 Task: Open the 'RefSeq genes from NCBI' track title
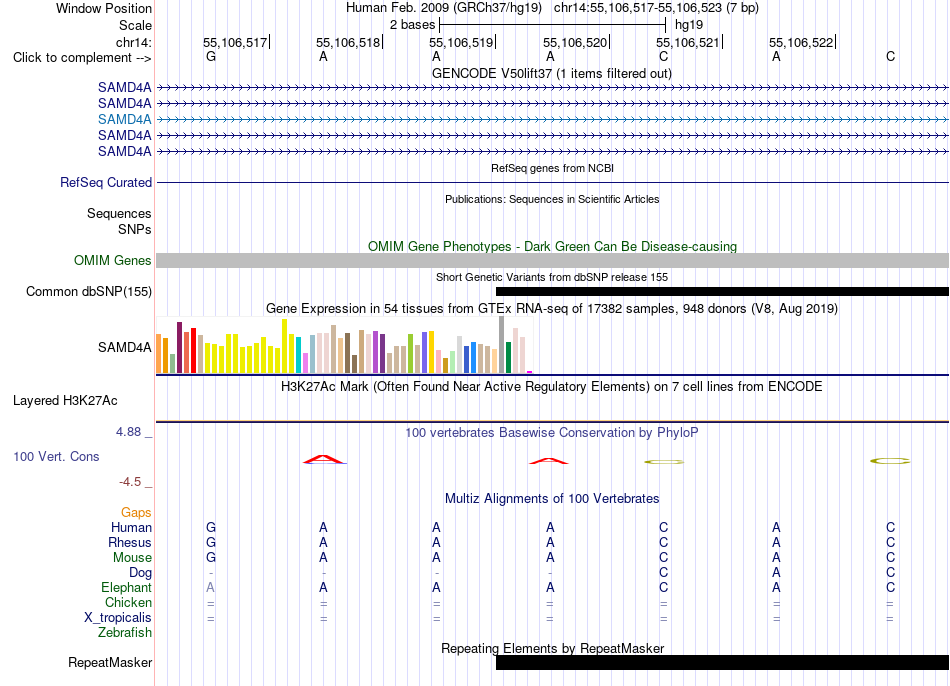[552, 168]
